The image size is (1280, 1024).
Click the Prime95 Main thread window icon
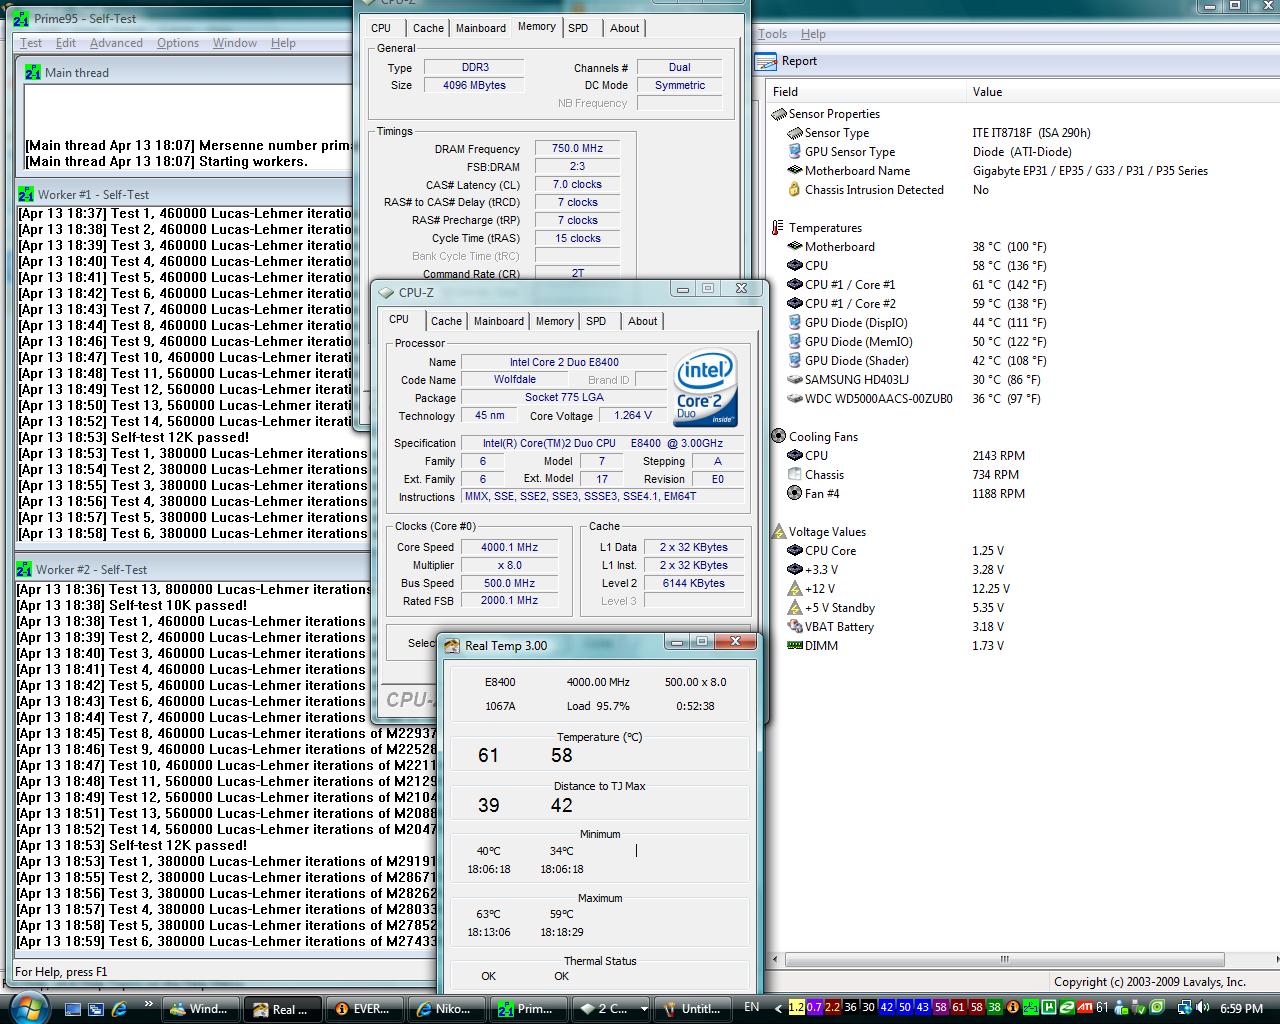click(x=33, y=72)
